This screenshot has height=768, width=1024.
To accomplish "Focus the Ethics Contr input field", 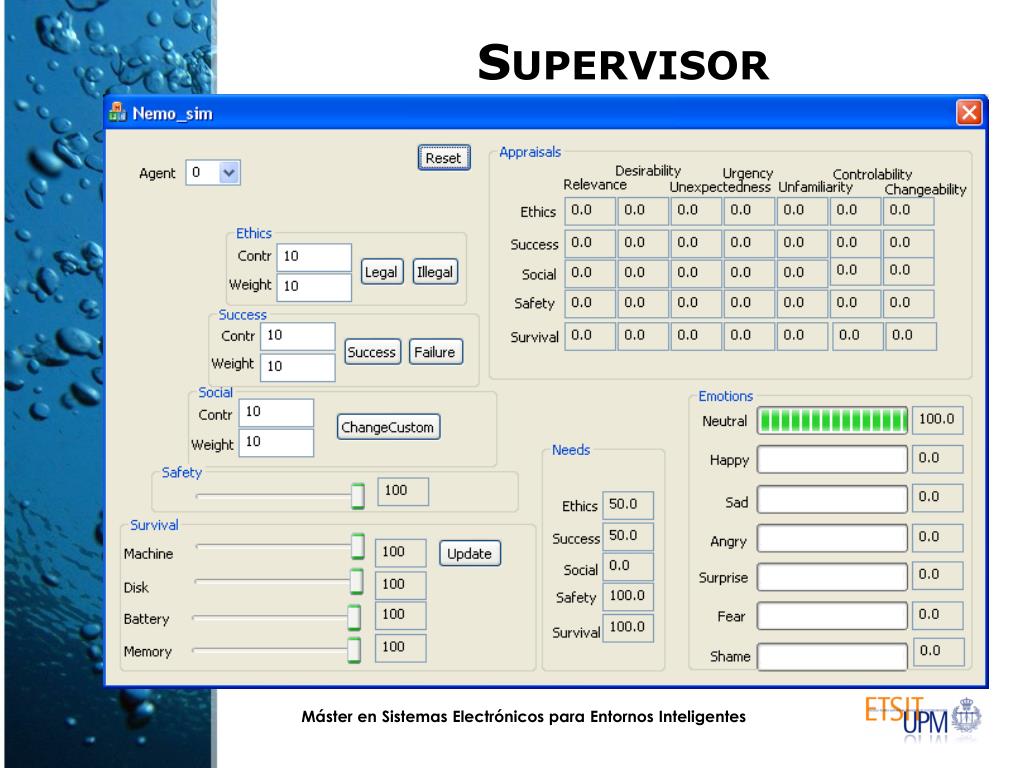I will point(314,257).
